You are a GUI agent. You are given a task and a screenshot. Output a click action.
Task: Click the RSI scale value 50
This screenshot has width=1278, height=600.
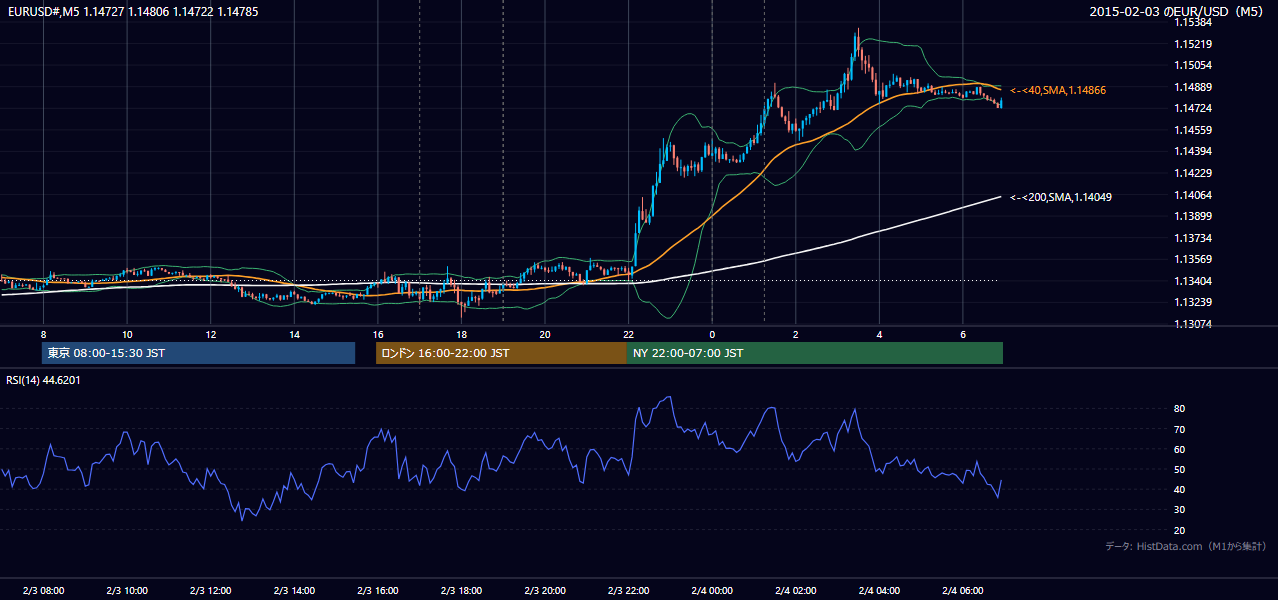point(1180,469)
